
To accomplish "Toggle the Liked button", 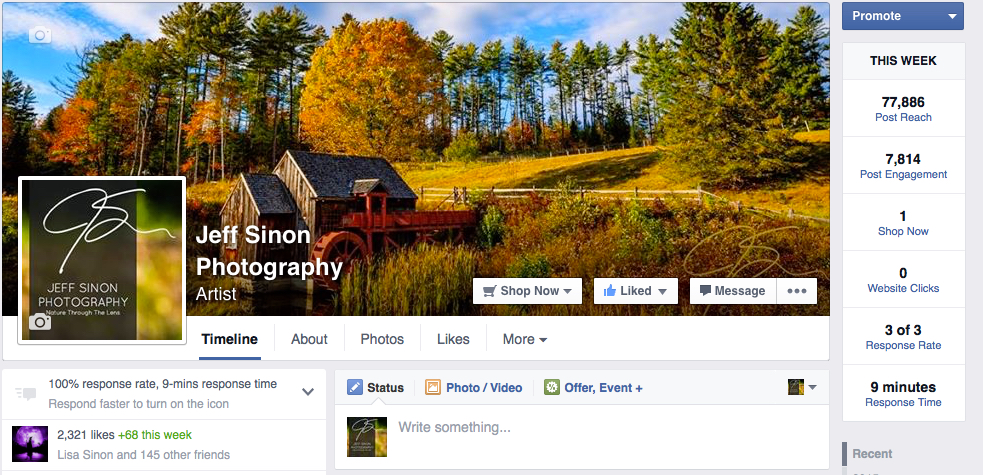I will pyautogui.click(x=636, y=291).
